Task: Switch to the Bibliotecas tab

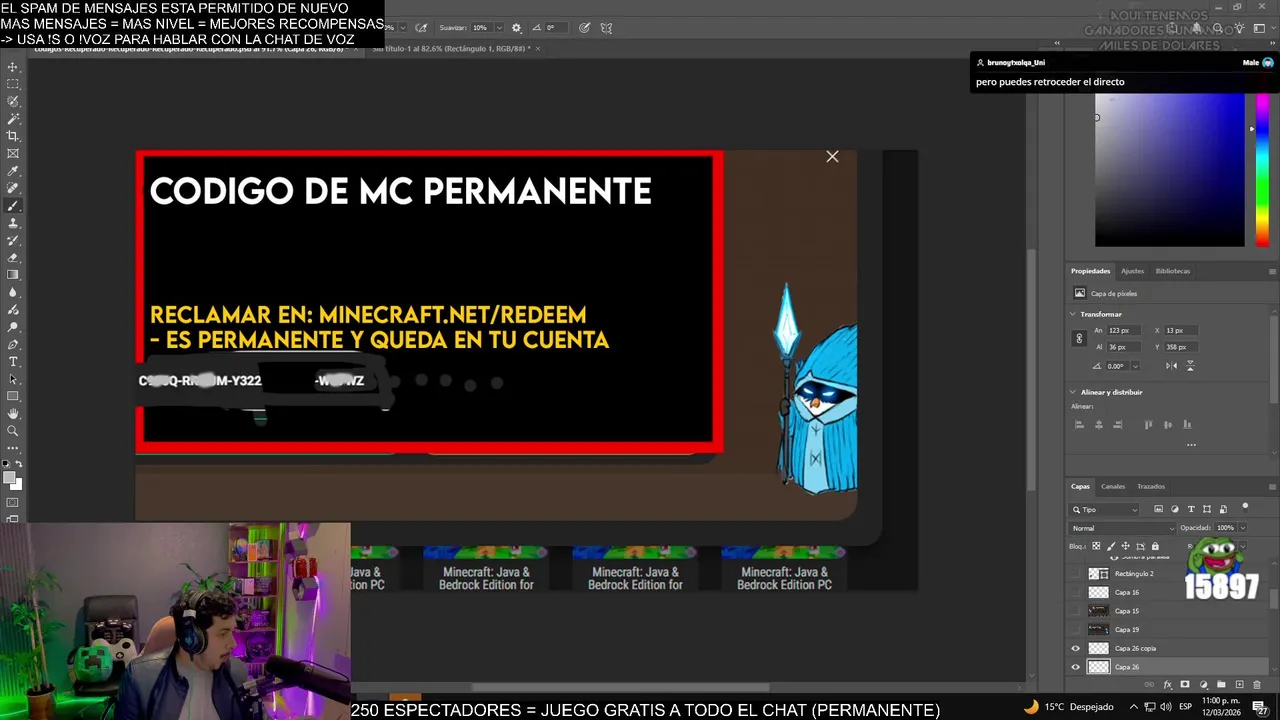Action: coord(1173,271)
